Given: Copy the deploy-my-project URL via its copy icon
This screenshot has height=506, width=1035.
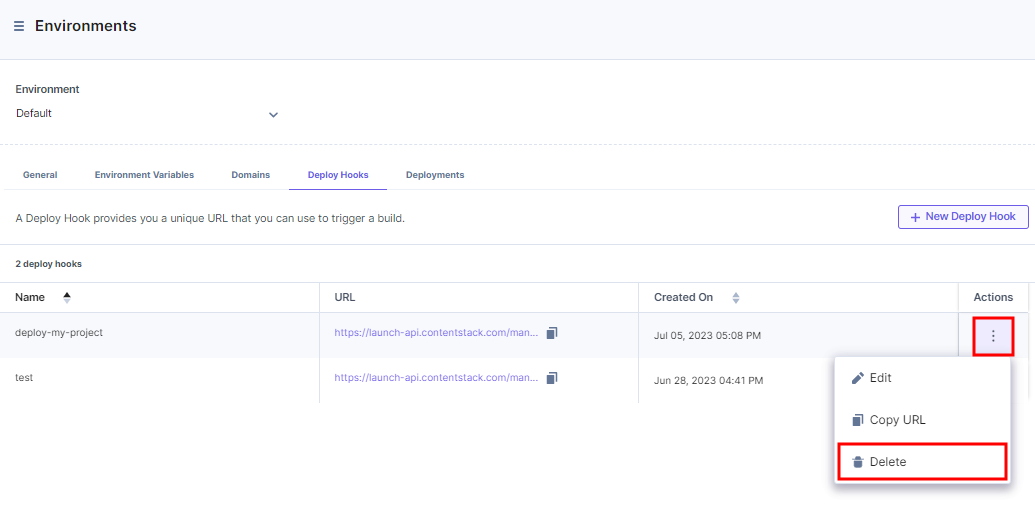Looking at the screenshot, I should [x=552, y=332].
